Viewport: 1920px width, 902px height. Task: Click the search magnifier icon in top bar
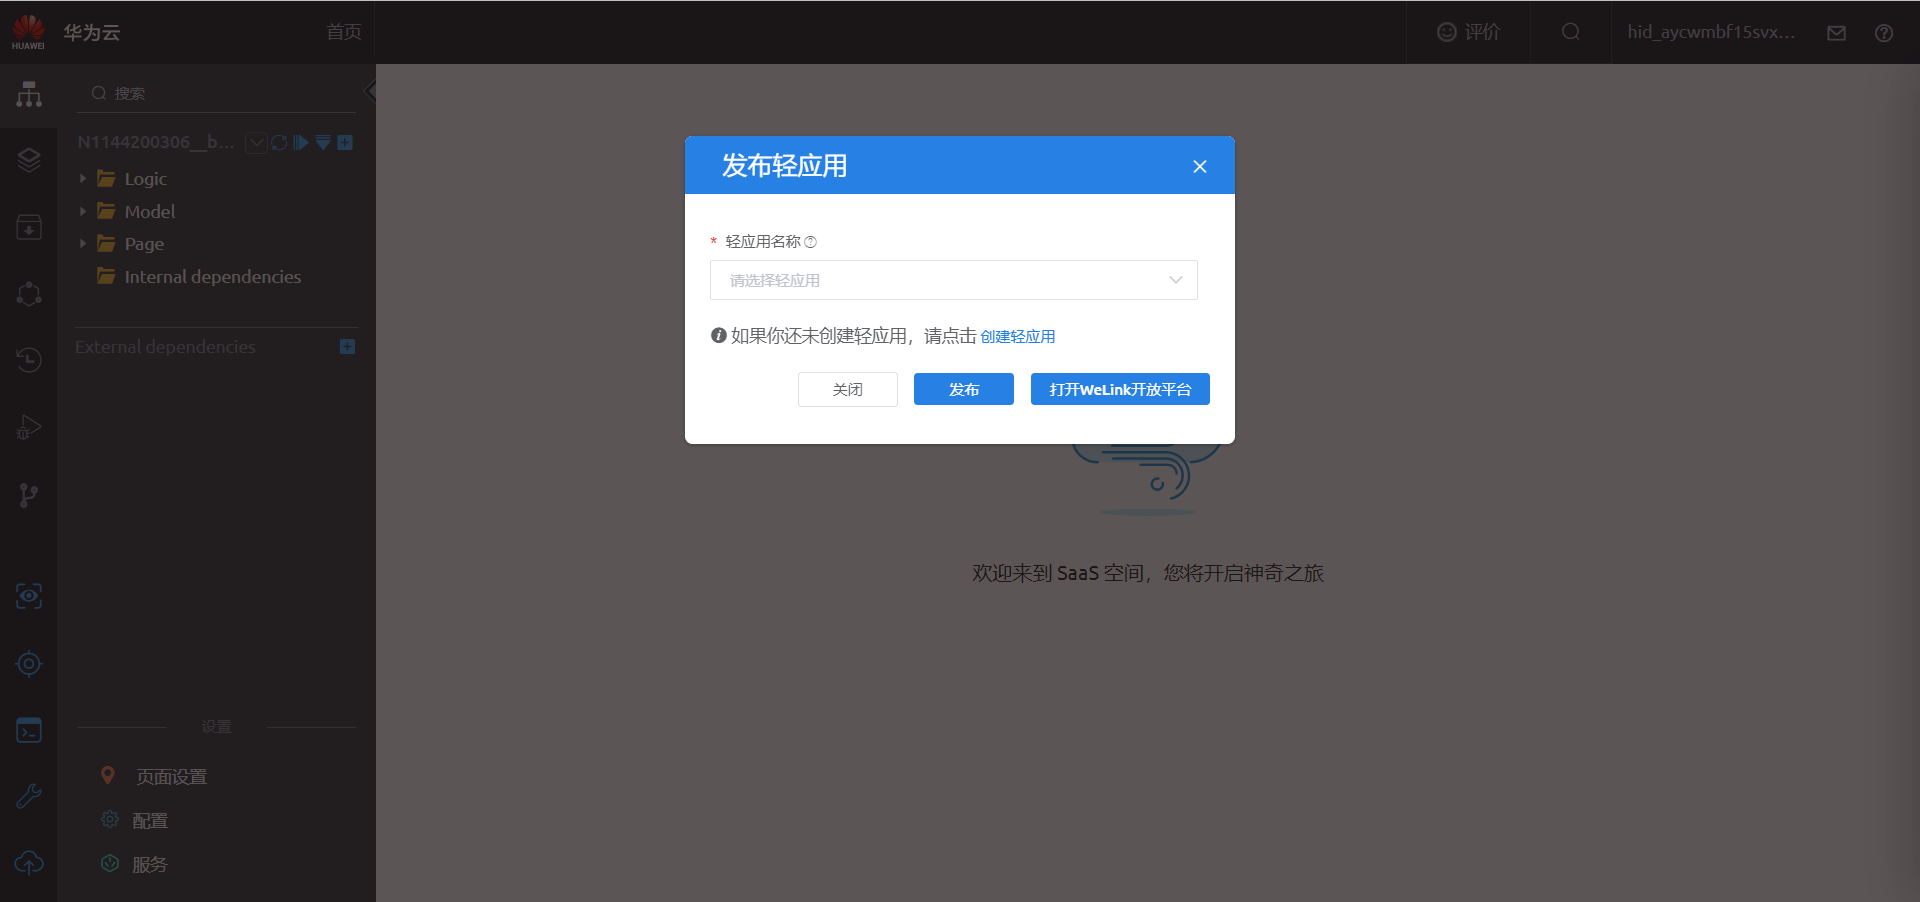click(1569, 31)
